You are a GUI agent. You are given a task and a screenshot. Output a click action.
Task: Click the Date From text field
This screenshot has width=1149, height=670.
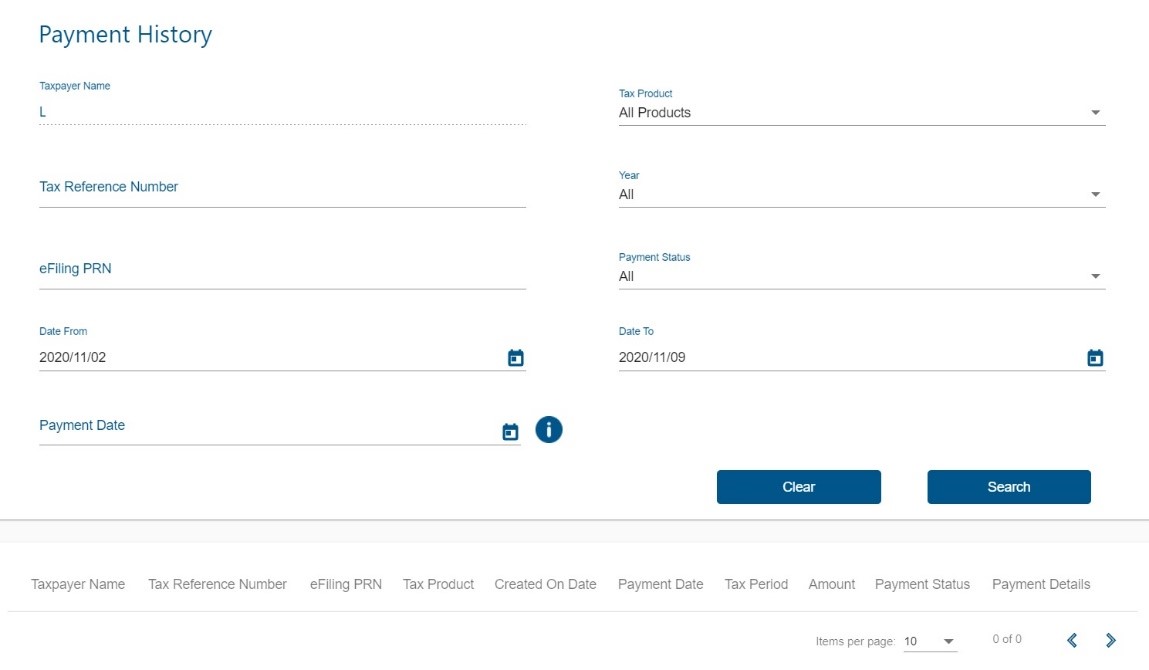(265, 358)
